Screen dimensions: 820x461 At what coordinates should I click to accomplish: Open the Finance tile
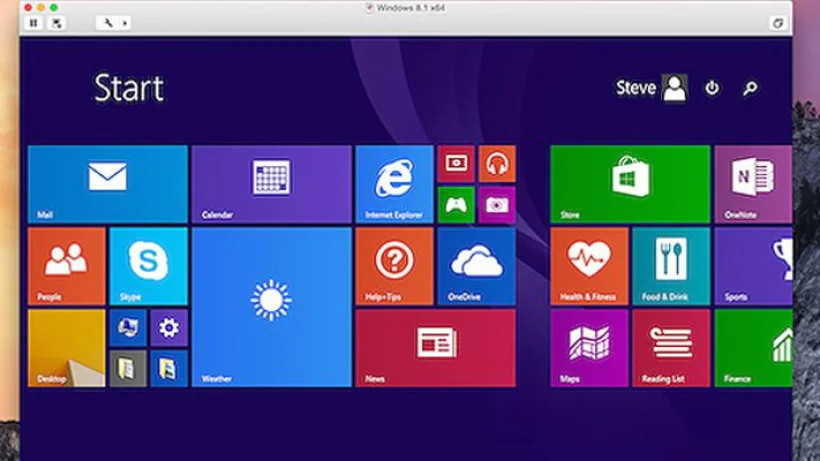coord(753,348)
